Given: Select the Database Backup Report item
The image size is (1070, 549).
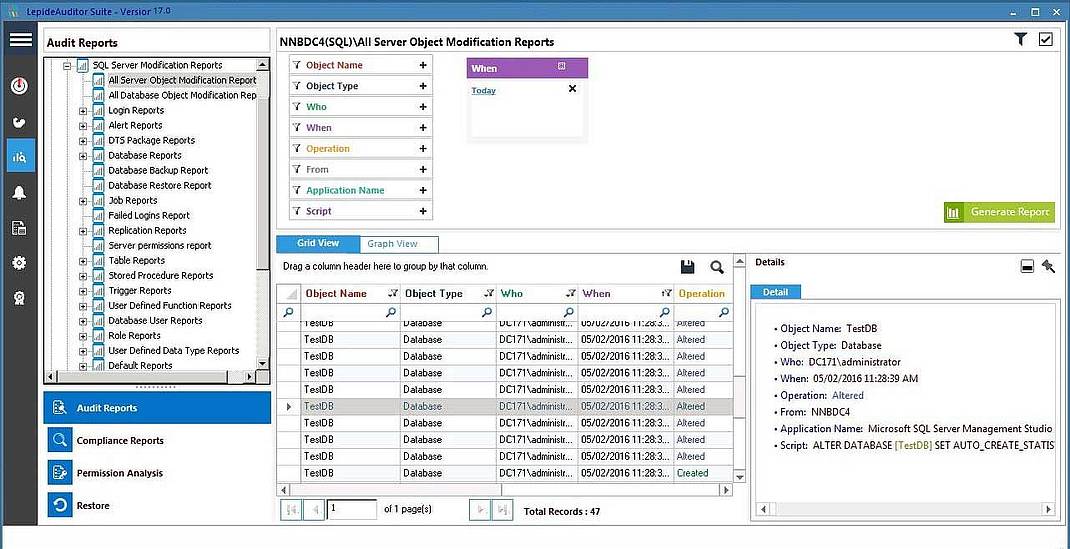Looking at the screenshot, I should coord(158,171).
